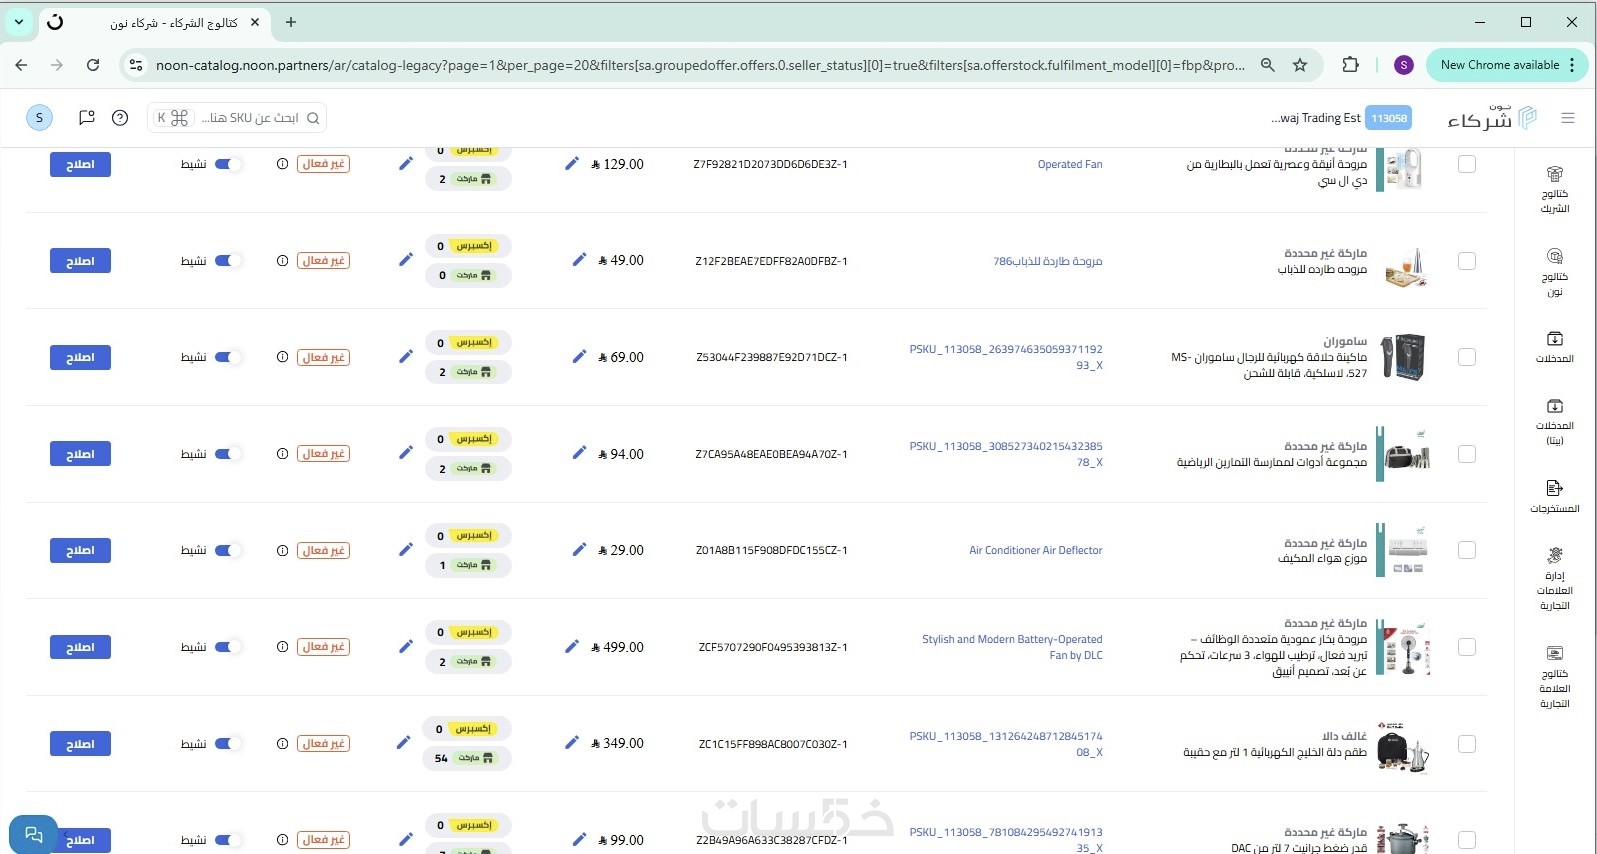This screenshot has width=1597, height=854.
Task: Open the Chrome profile avatar S
Action: tap(1404, 65)
